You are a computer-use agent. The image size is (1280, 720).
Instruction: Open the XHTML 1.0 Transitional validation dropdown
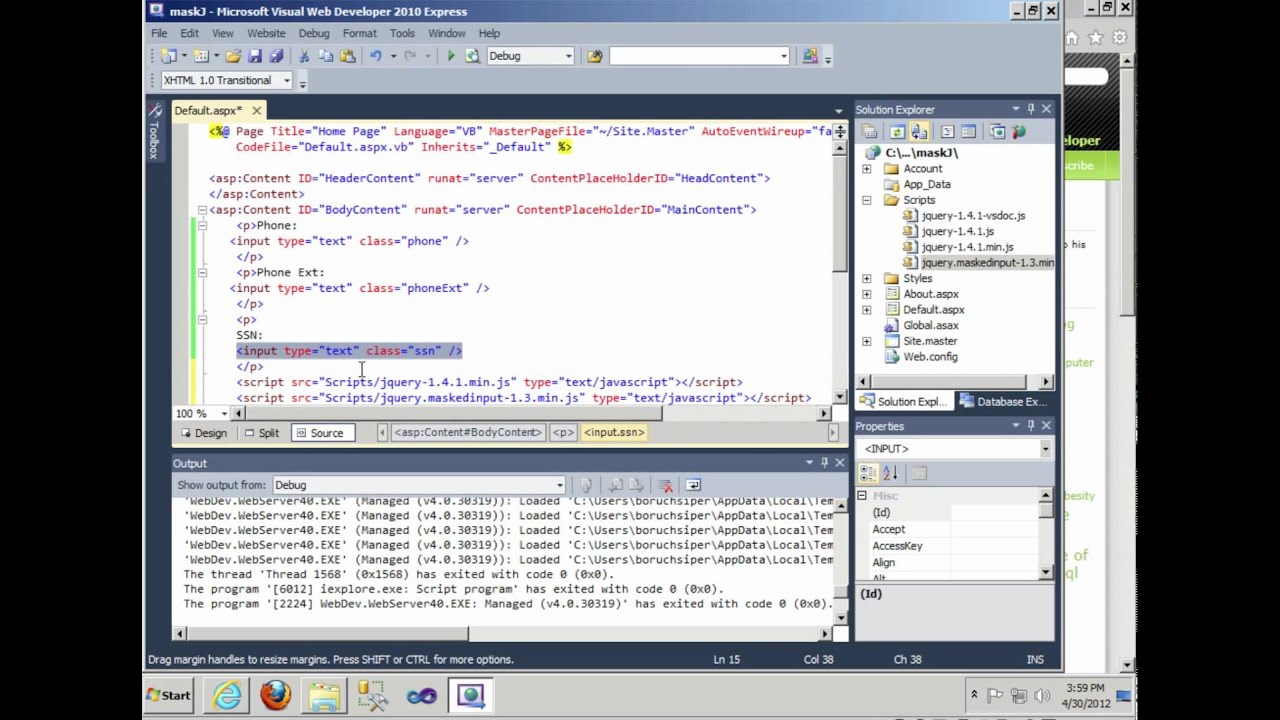286,80
